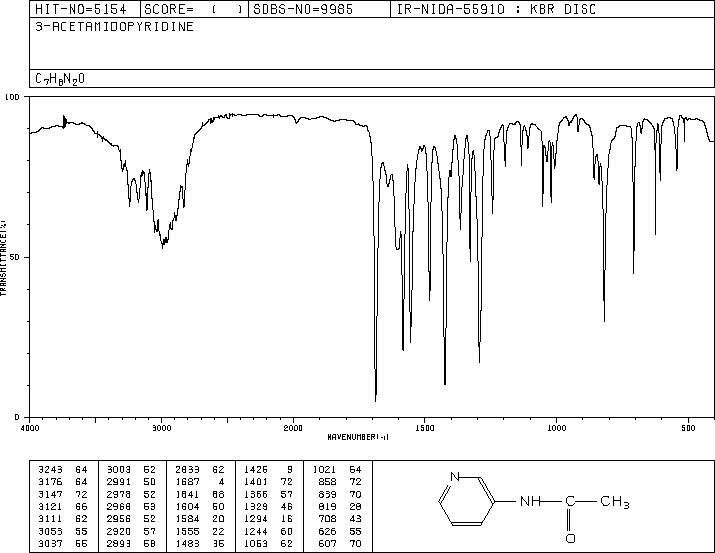Image resolution: width=715 pixels, height=553 pixels.
Task: Click the 1366 peak table entry
Action: click(x=269, y=494)
